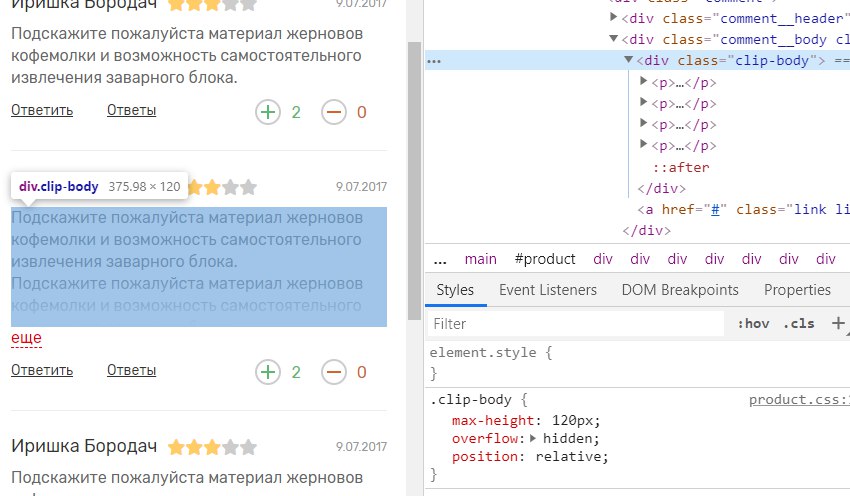Upvote the second comment with plus icon

click(268, 372)
